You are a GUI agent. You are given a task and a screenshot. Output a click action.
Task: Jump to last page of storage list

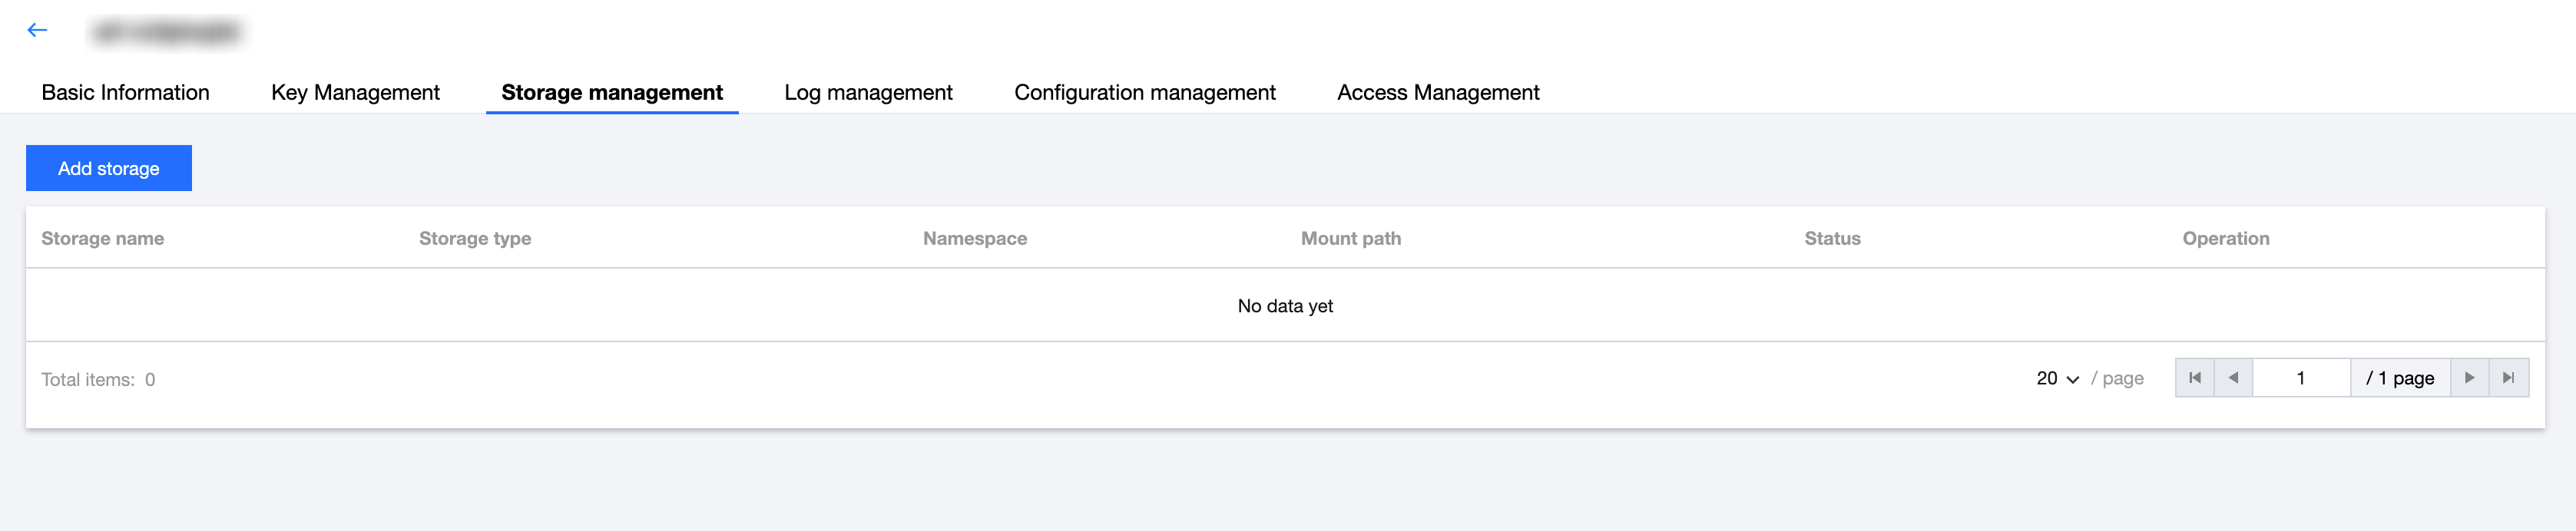(x=2508, y=378)
